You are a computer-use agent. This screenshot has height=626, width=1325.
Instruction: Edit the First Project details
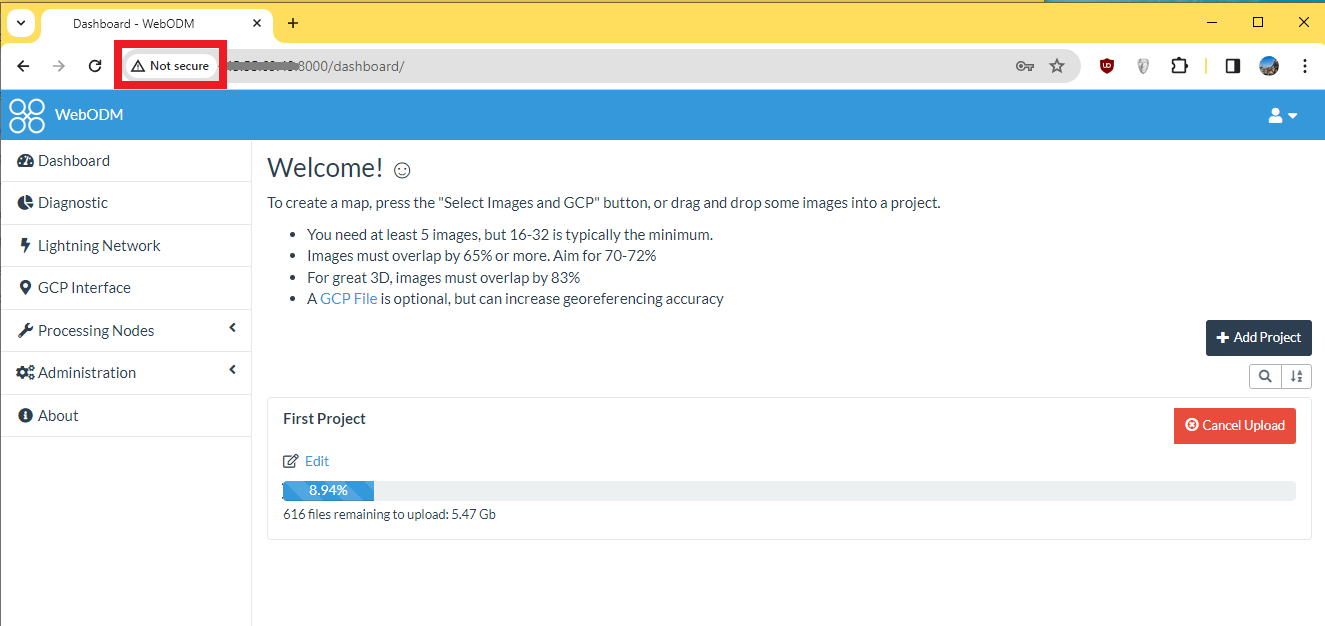coord(306,461)
